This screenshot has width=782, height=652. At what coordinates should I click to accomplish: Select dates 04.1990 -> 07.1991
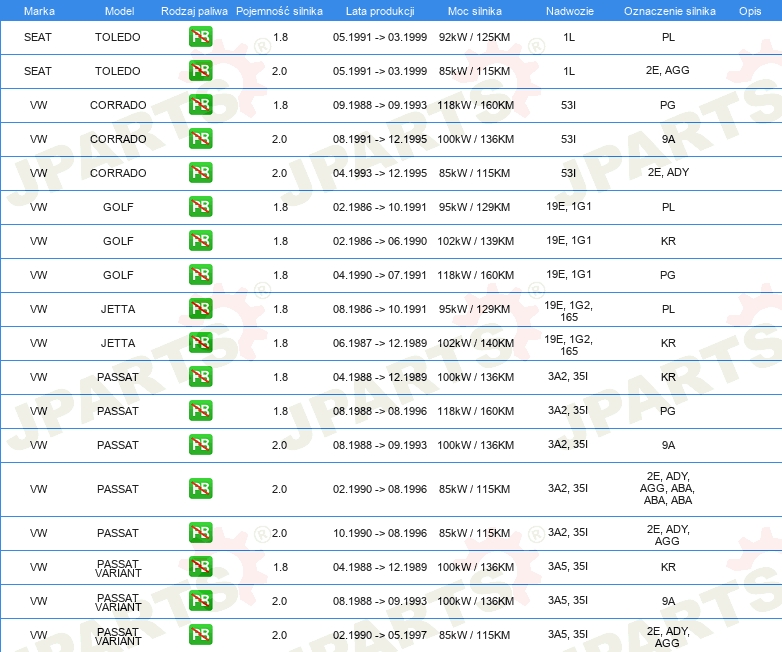(x=380, y=274)
